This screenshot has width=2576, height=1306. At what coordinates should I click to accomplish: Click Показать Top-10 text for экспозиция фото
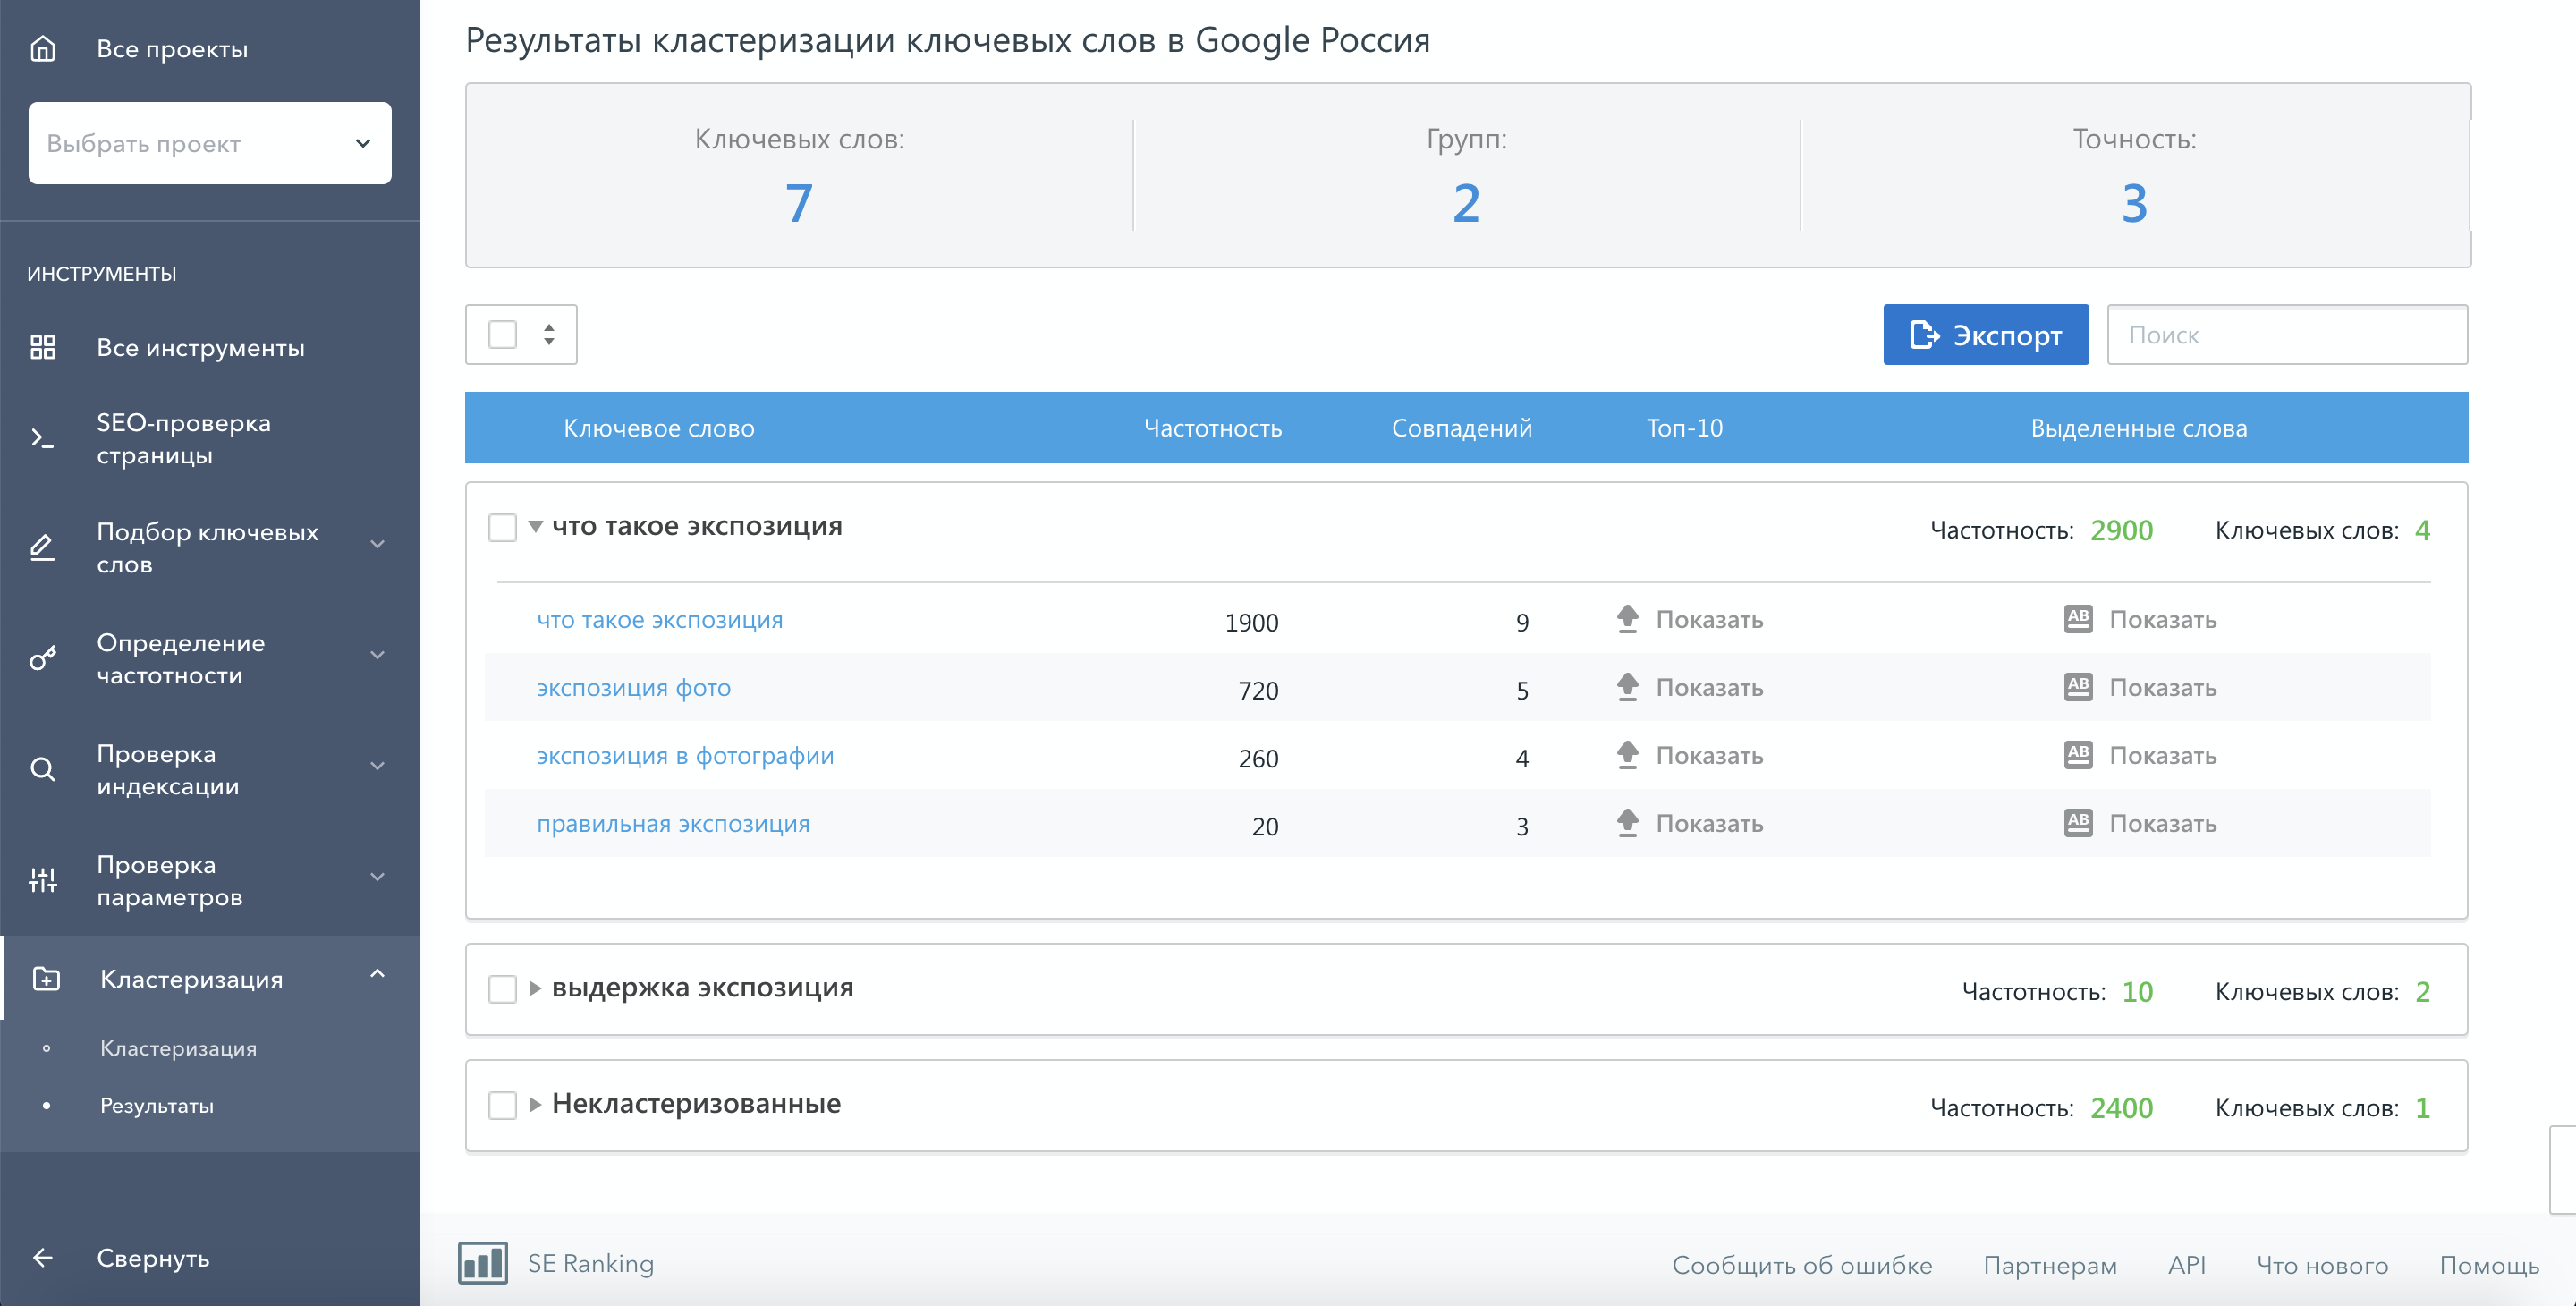pos(1709,687)
